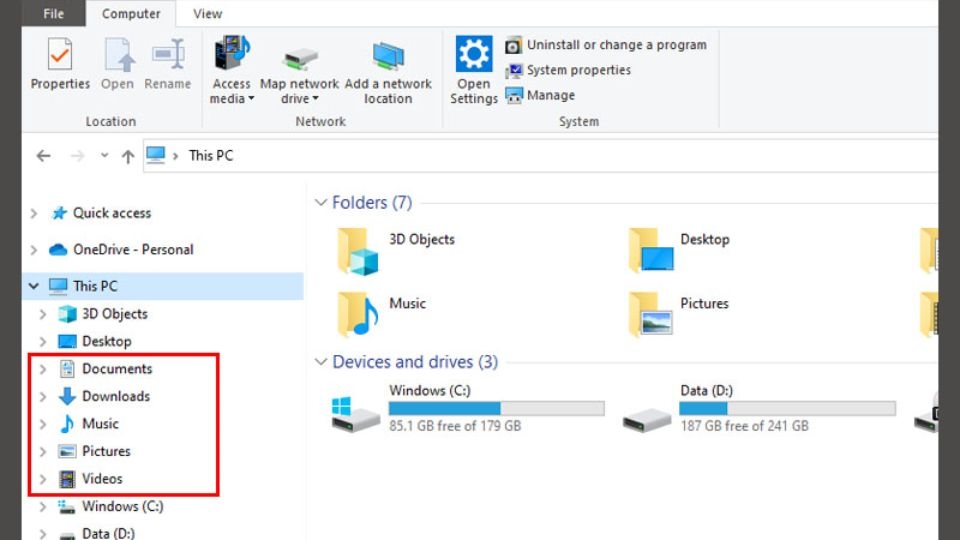Go back with the back arrow
Screen dimensions: 960x540
click(43, 156)
